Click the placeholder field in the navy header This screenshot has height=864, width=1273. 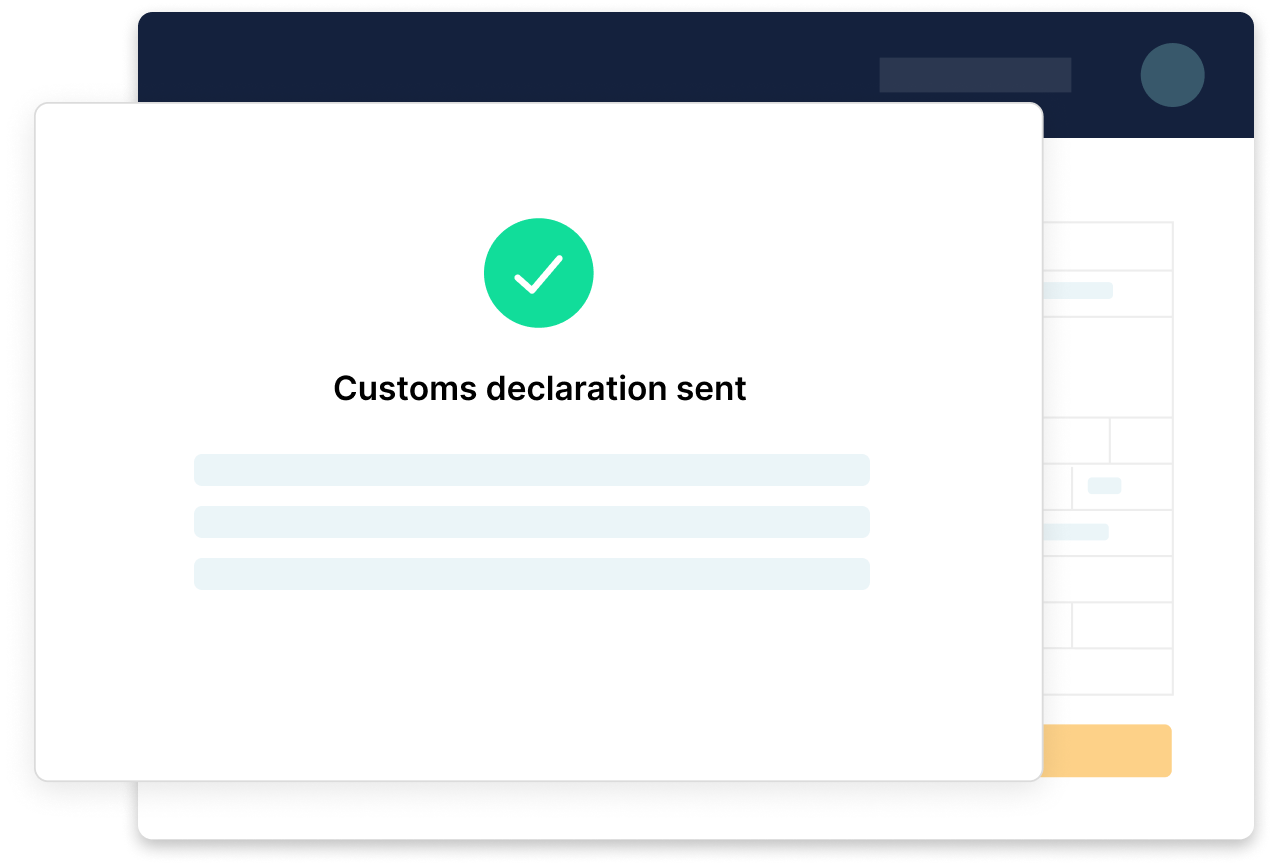(975, 75)
